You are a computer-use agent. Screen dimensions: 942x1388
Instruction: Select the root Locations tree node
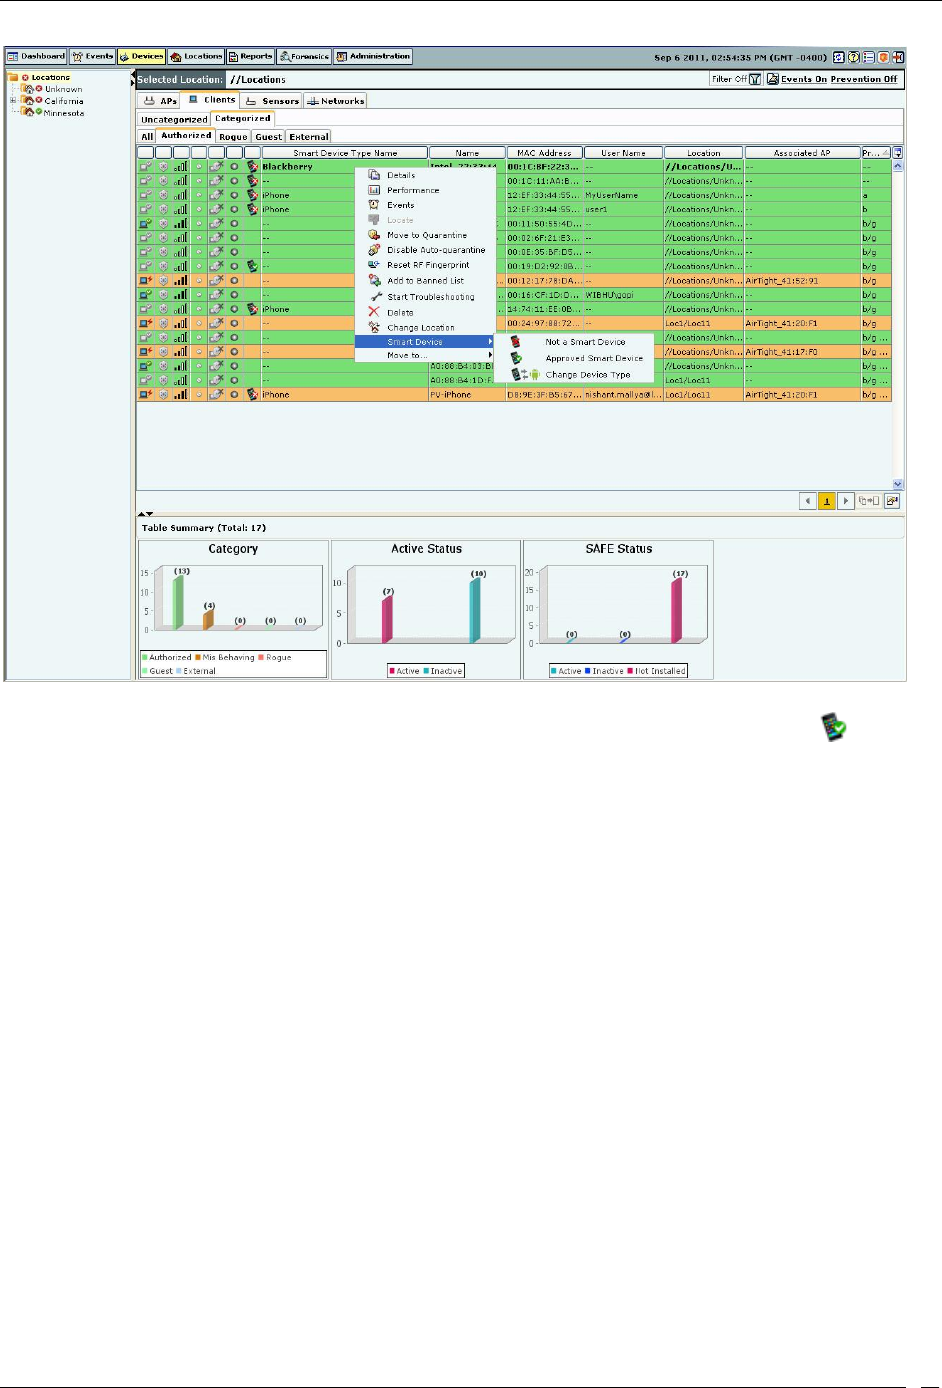coord(50,77)
